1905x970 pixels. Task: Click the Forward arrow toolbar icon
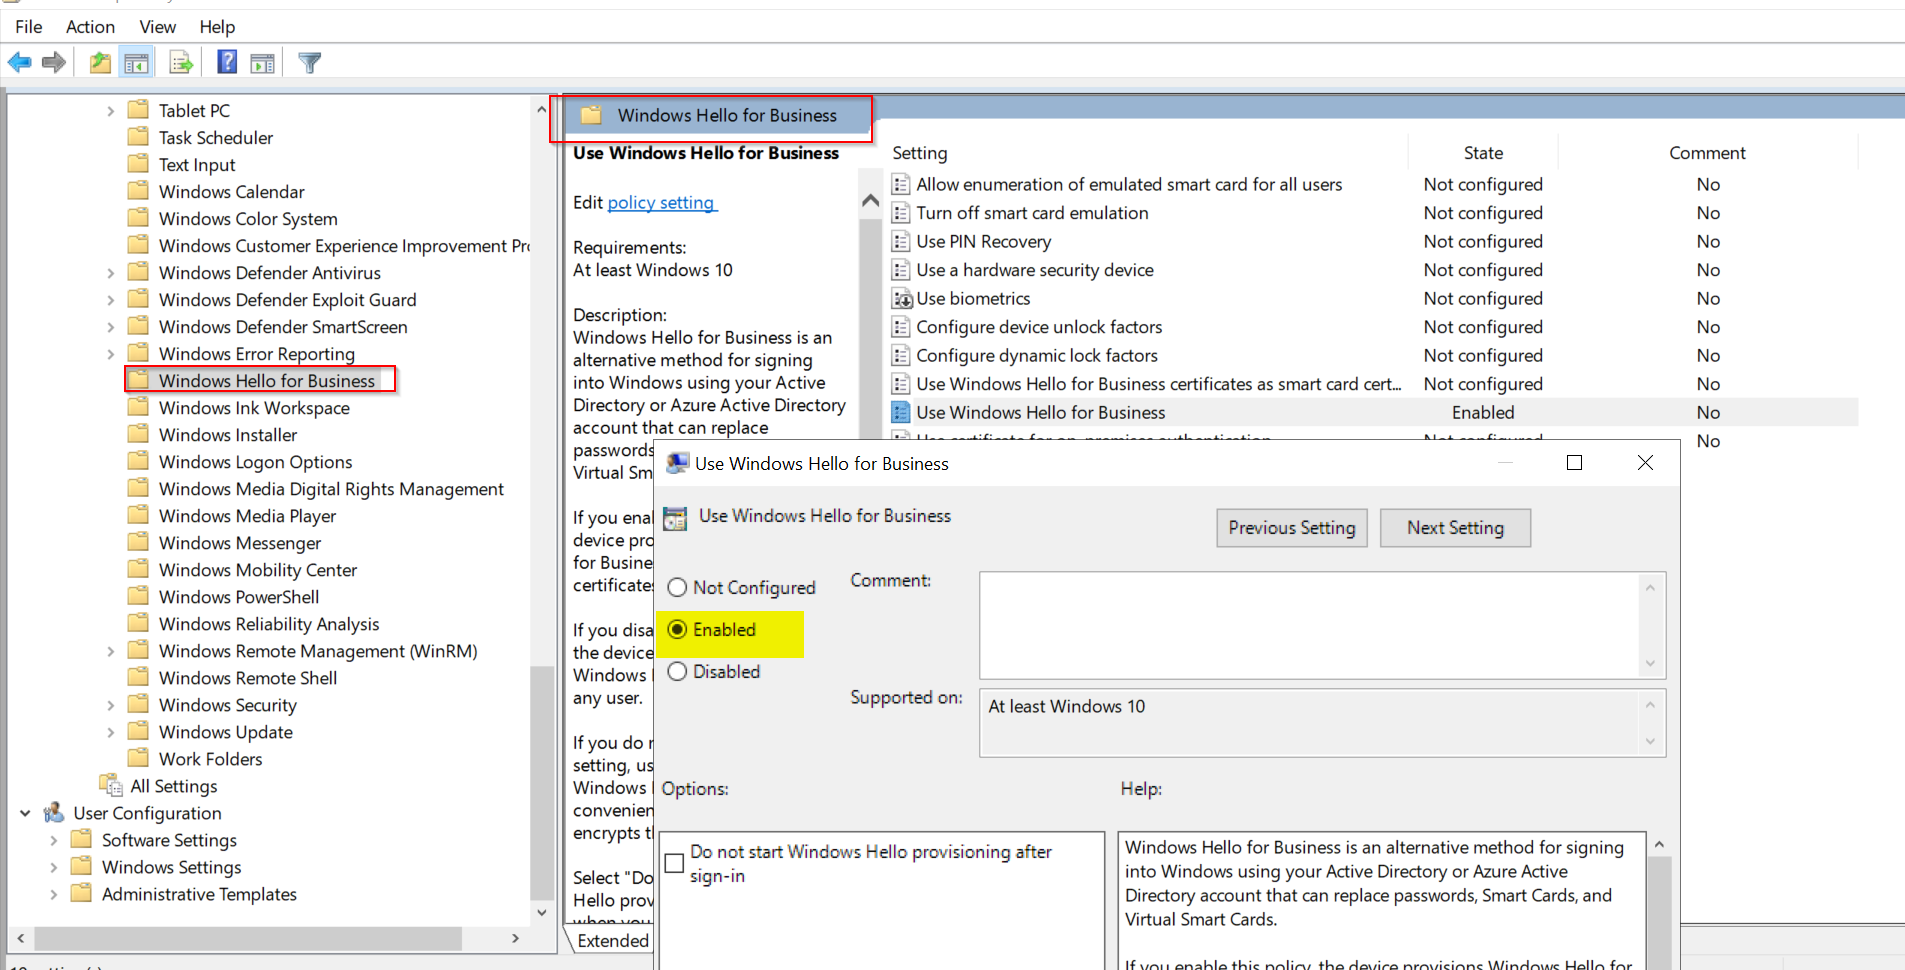coord(54,63)
